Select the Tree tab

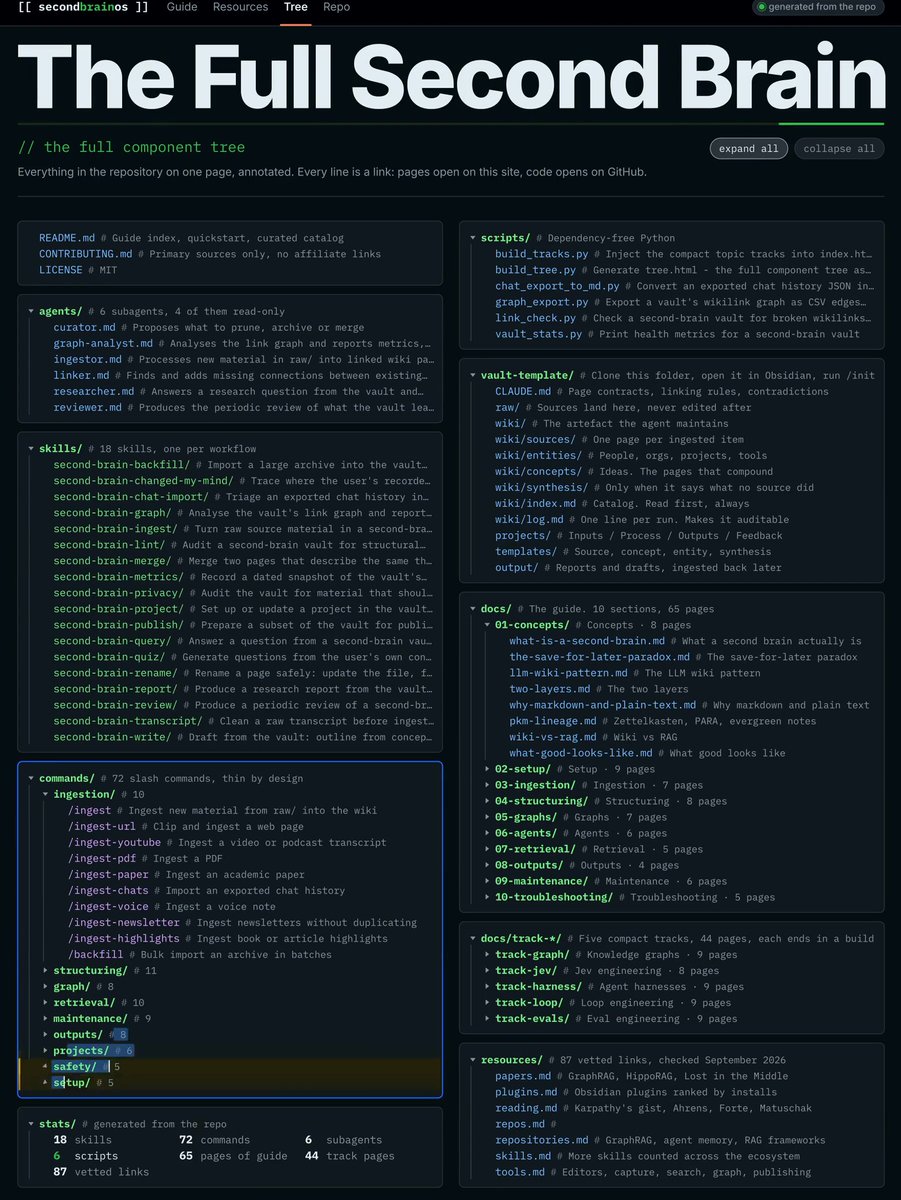coord(295,7)
